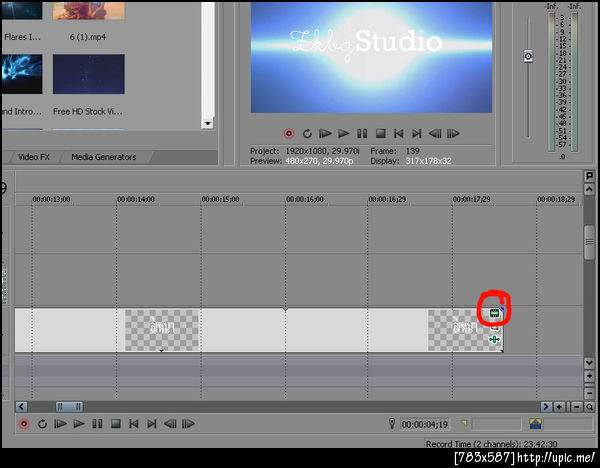Viewport: 600px width, 468px height.
Task: Step to next frame in the timeline transport
Action: pos(188,424)
